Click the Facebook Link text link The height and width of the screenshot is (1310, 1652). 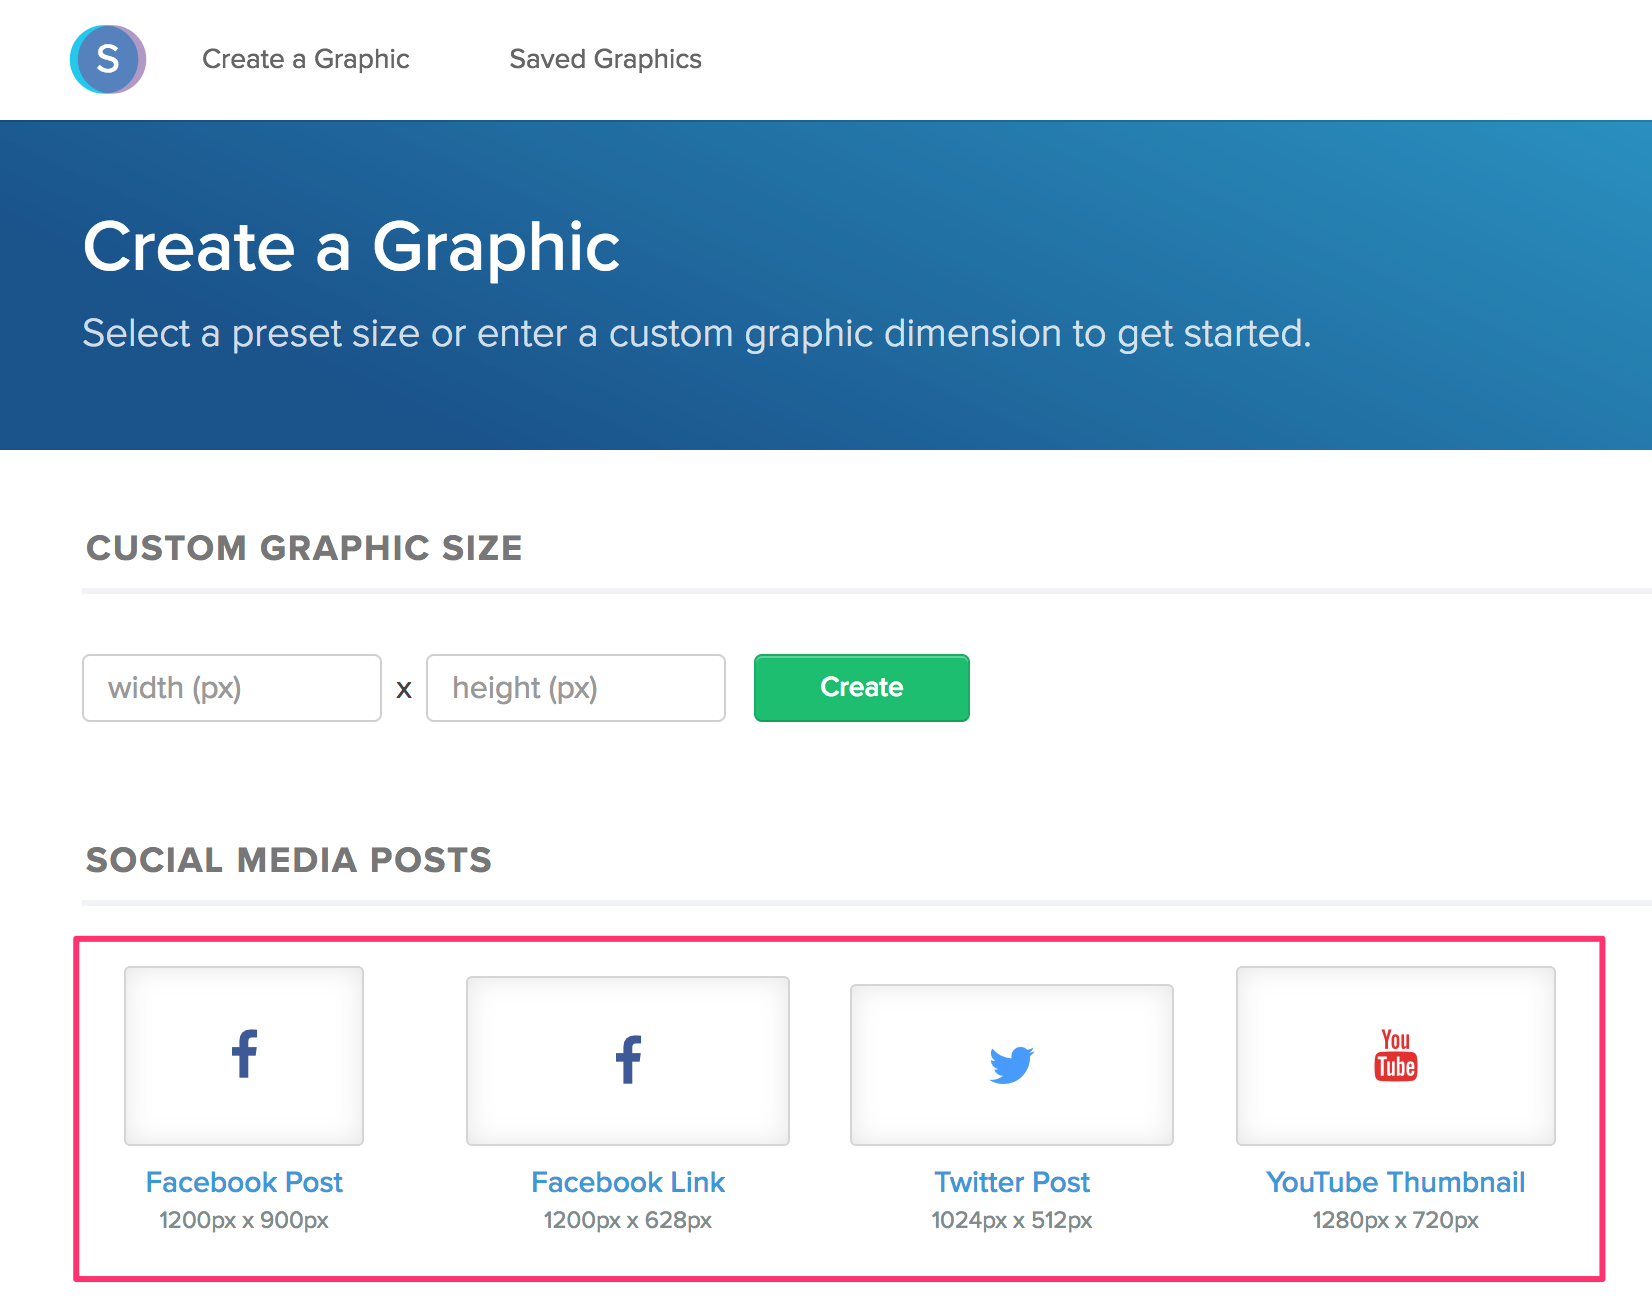coord(628,1182)
